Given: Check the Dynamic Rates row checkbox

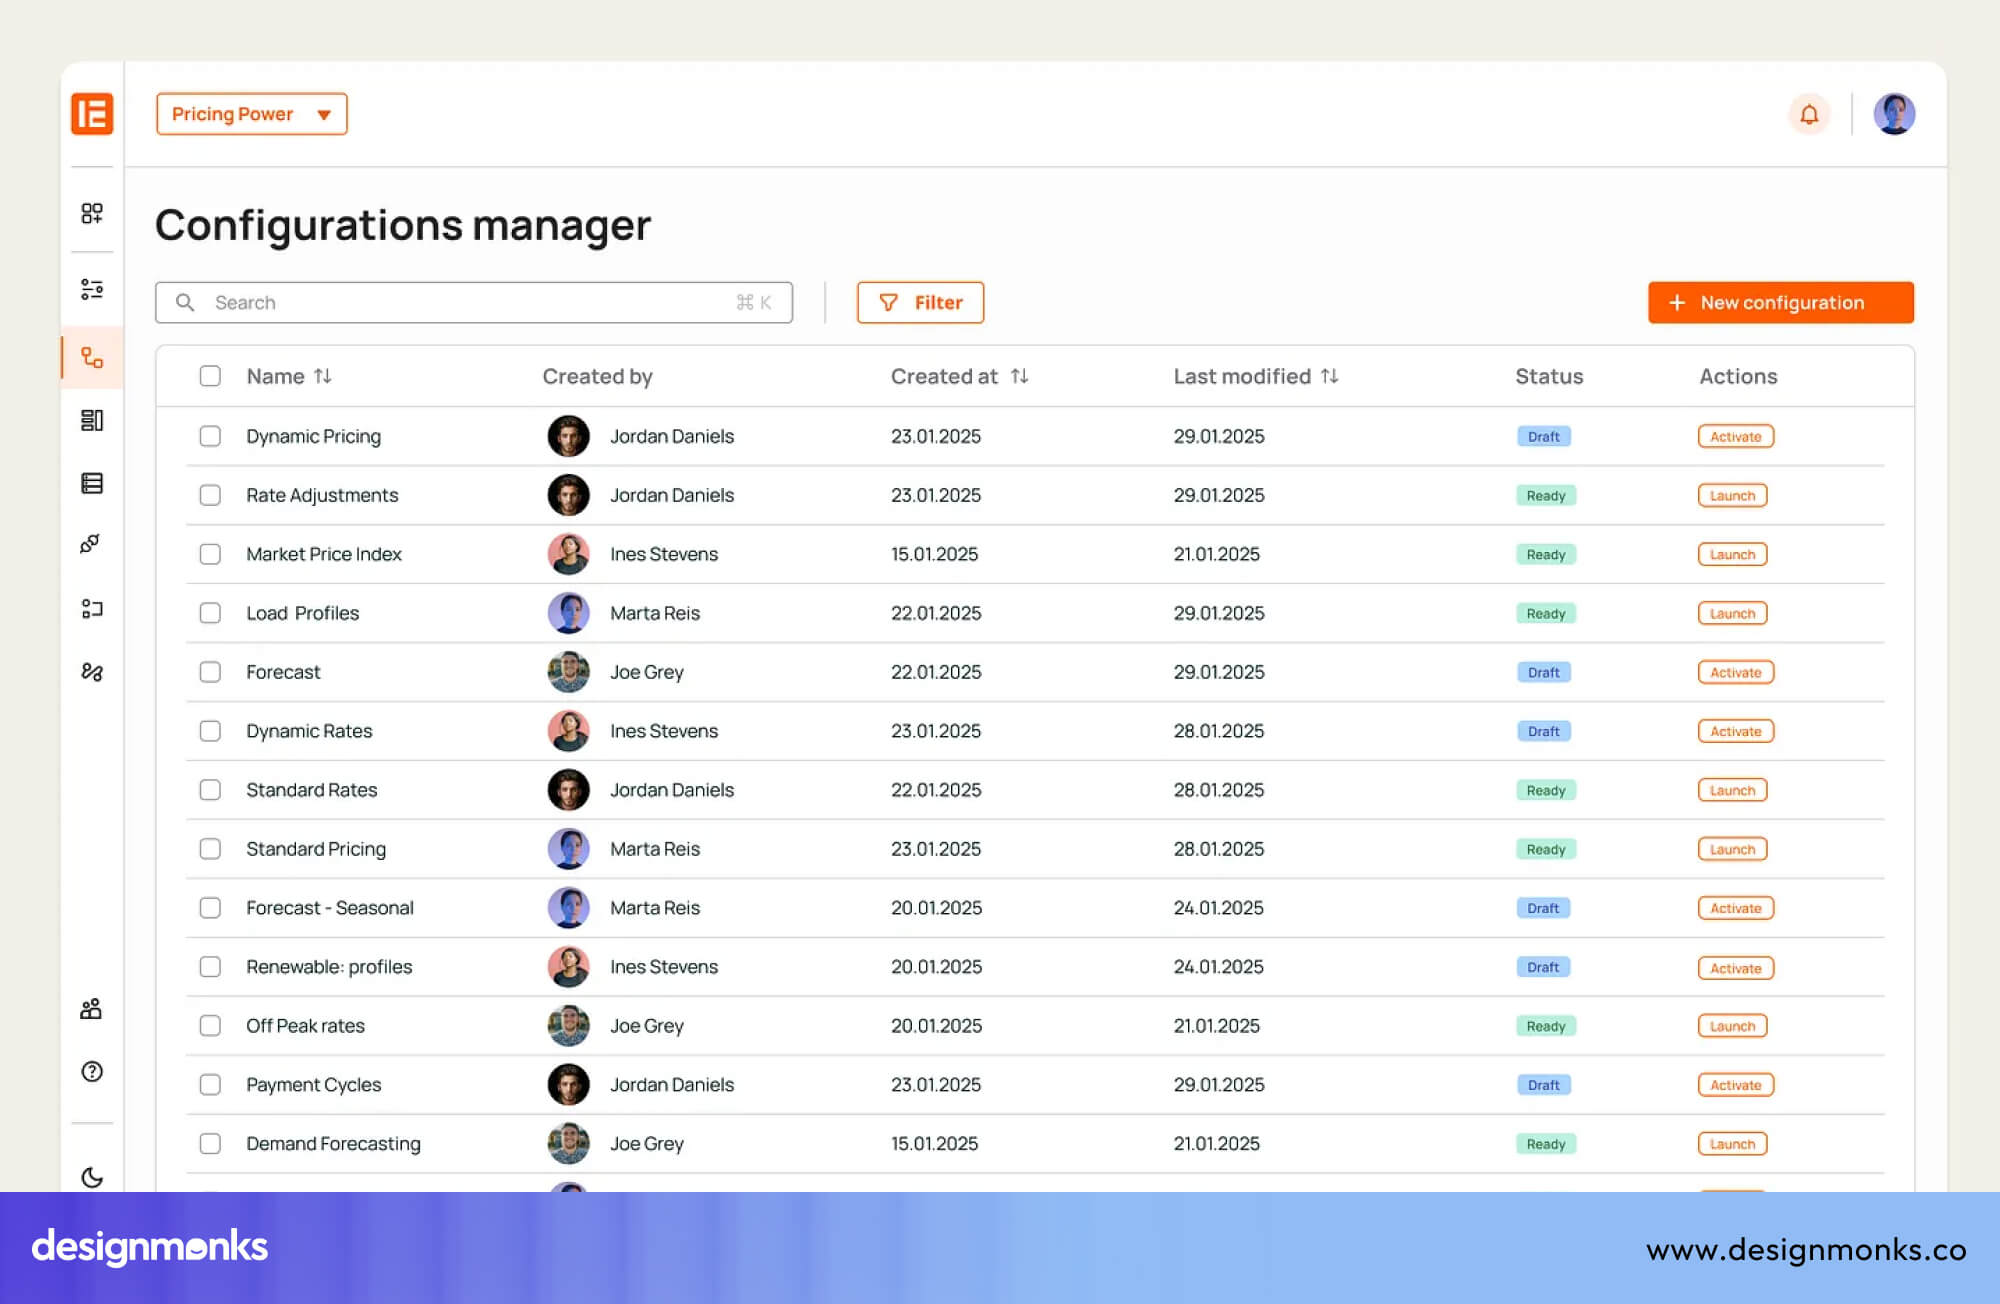Looking at the screenshot, I should pos(210,731).
